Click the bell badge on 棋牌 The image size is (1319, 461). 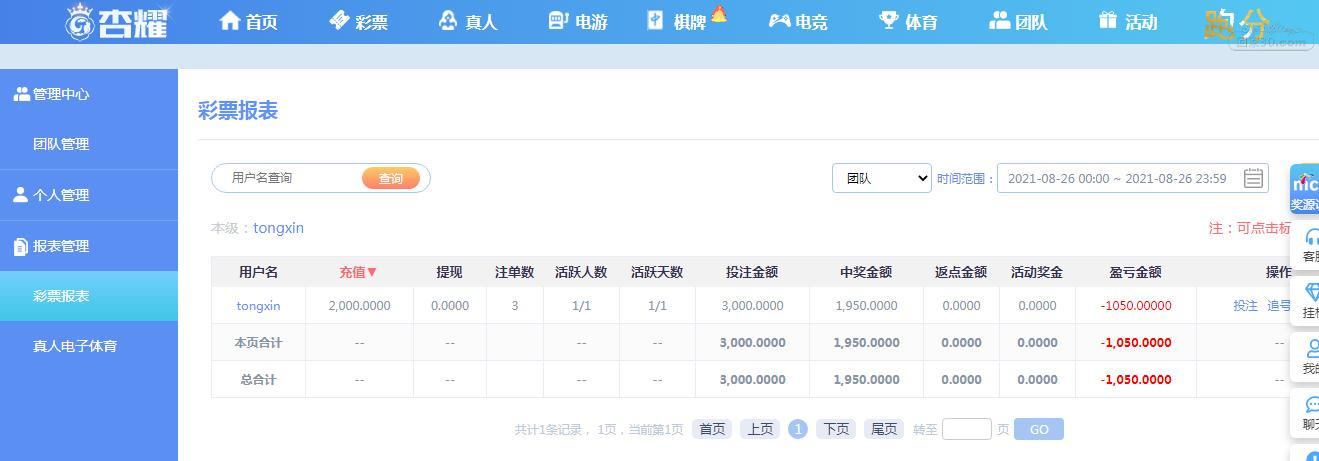pyautogui.click(x=719, y=13)
